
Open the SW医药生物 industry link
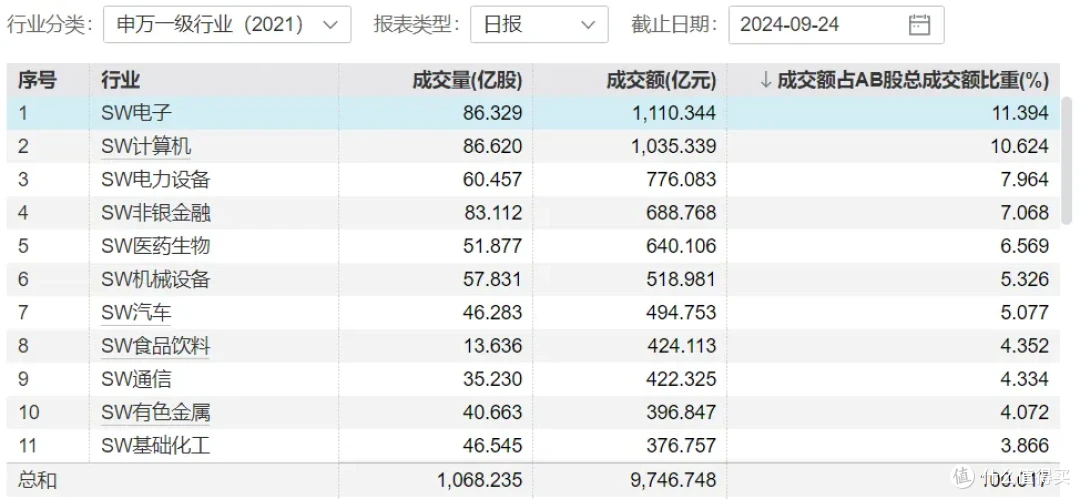[x=156, y=246]
